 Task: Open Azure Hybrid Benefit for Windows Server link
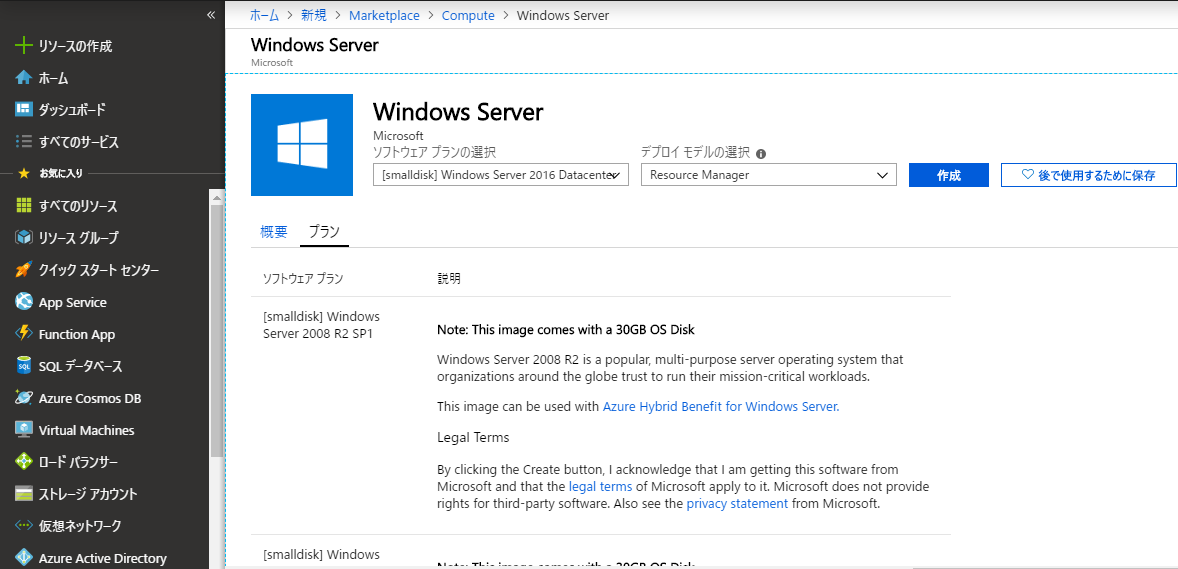point(721,407)
